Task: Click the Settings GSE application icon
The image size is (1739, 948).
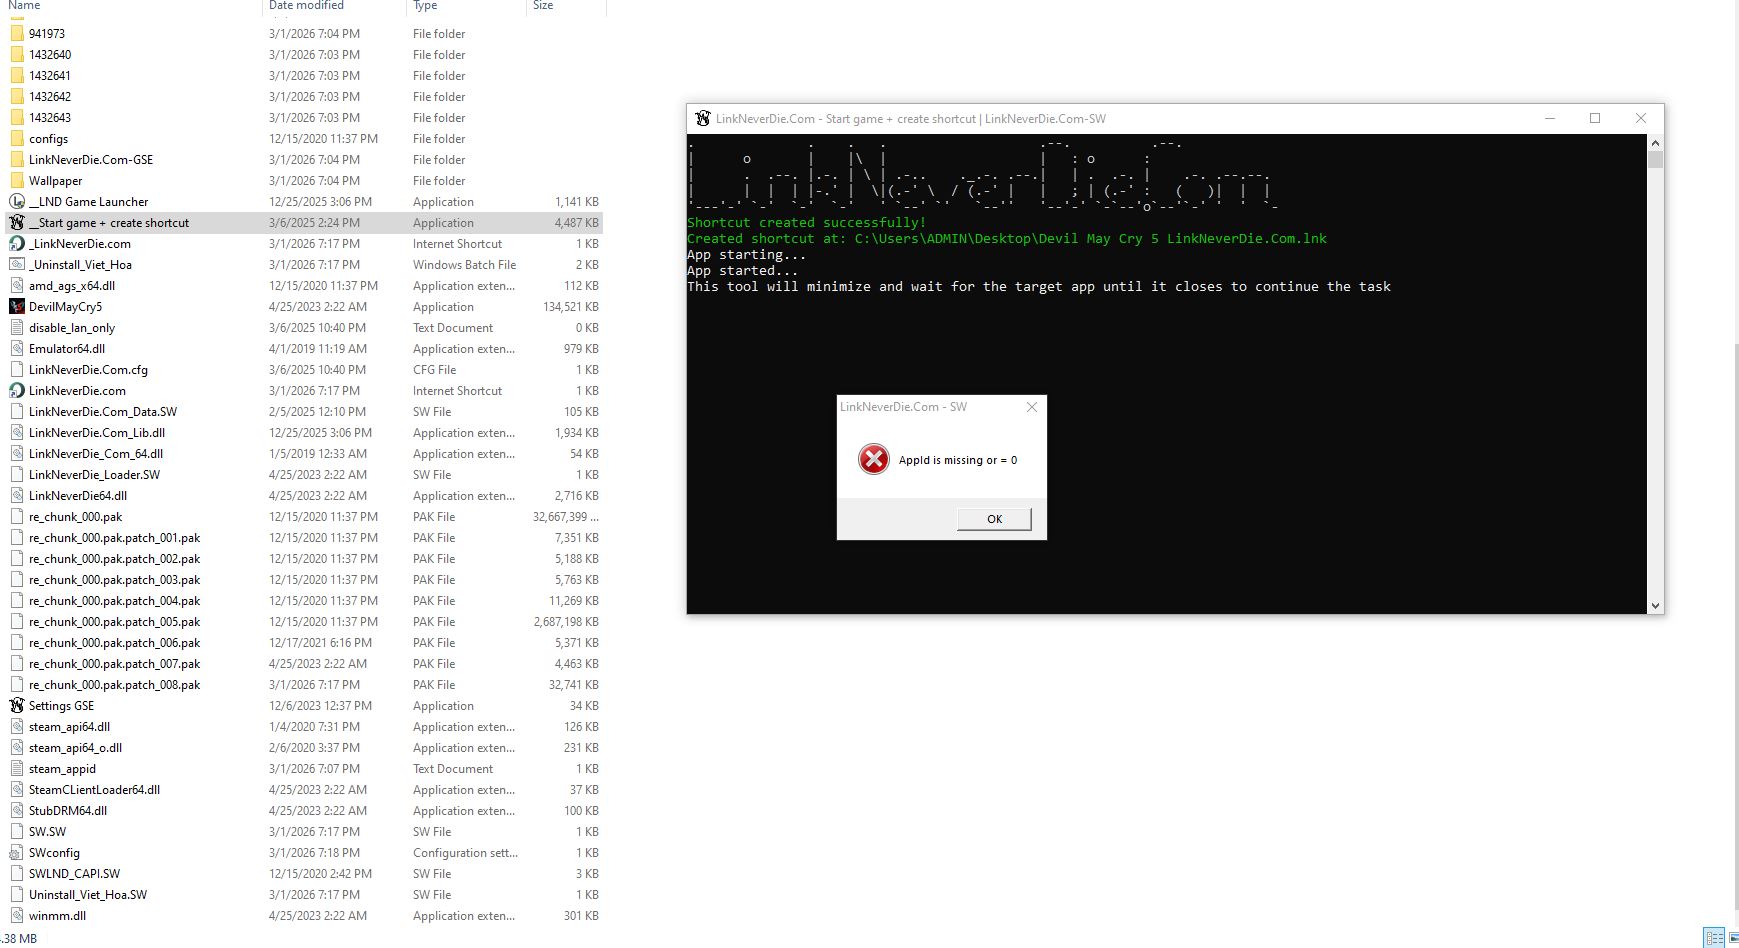Action: [x=17, y=706]
